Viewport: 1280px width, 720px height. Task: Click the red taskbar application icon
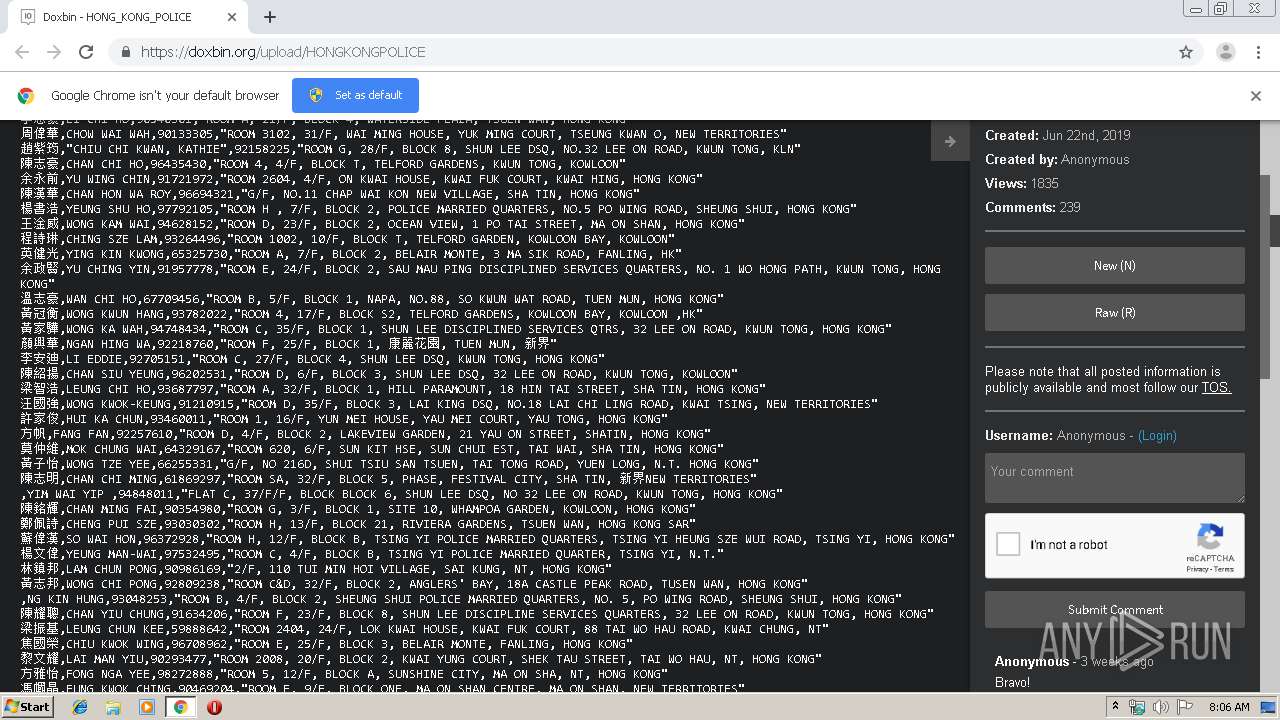click(214, 707)
